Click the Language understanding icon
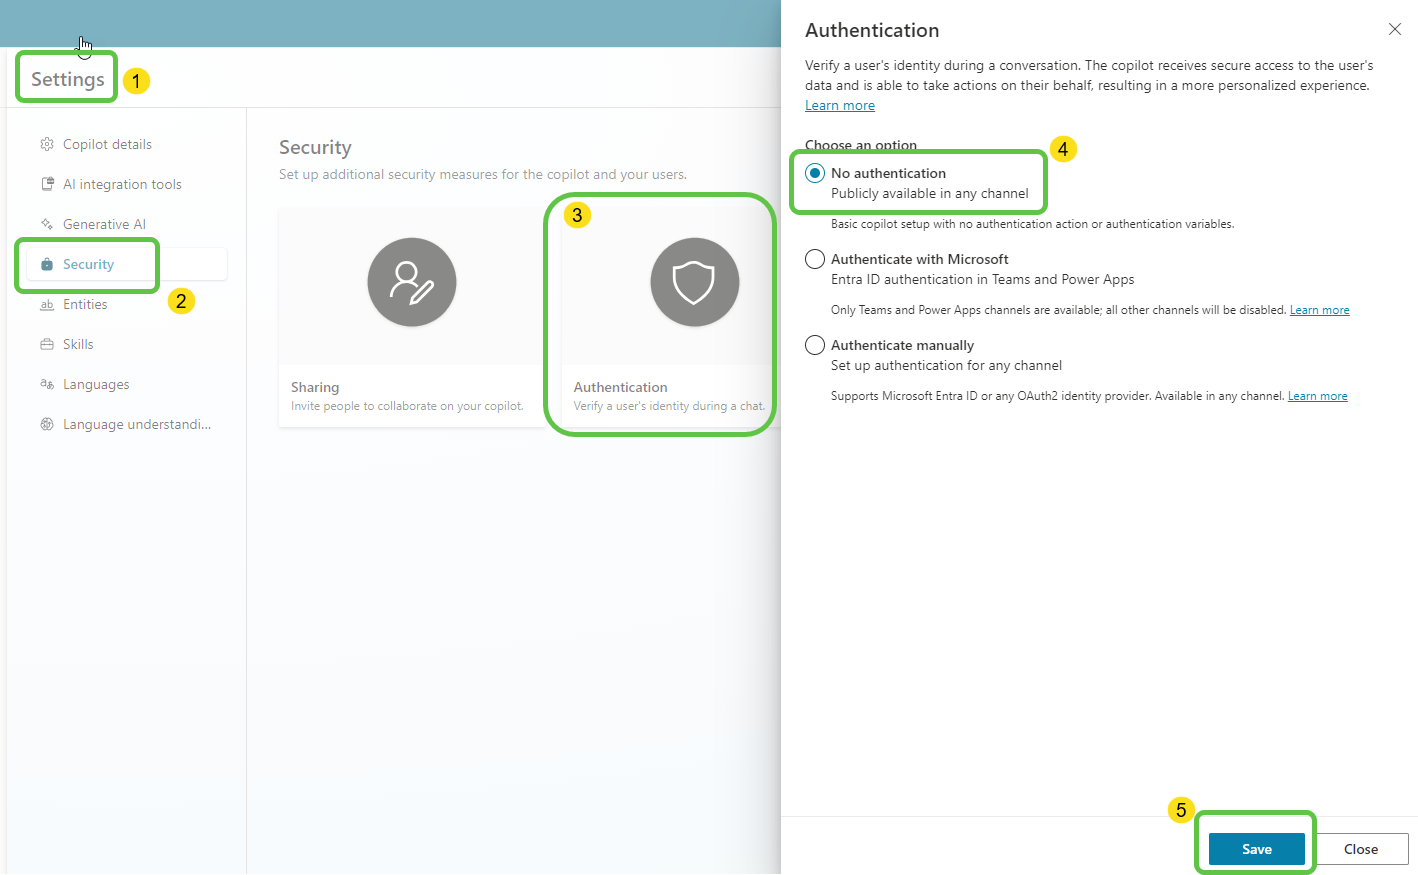 click(x=47, y=424)
